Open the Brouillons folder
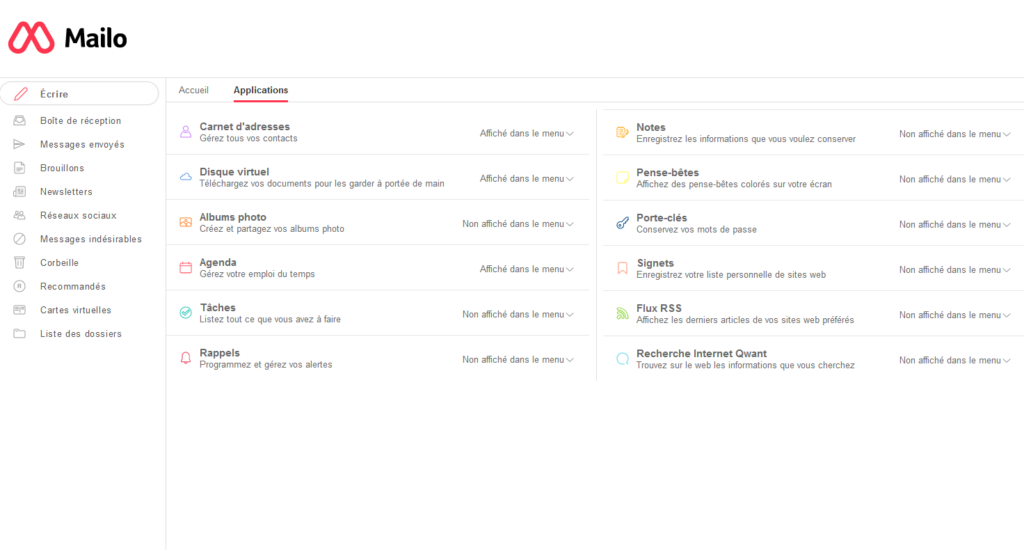Screen dimensions: 1024x550 click(x=62, y=168)
